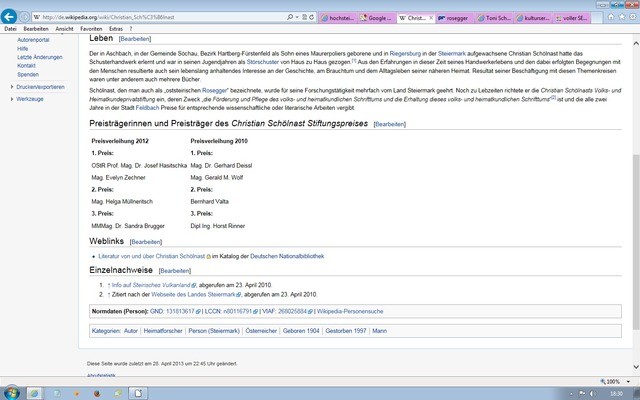Screen dimensions: 640x400
Task: Open the browser Tools gear icon
Action: click(x=633, y=17)
